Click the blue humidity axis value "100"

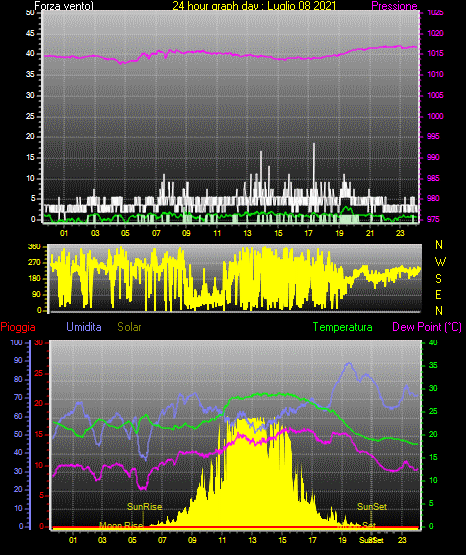click(x=17, y=342)
